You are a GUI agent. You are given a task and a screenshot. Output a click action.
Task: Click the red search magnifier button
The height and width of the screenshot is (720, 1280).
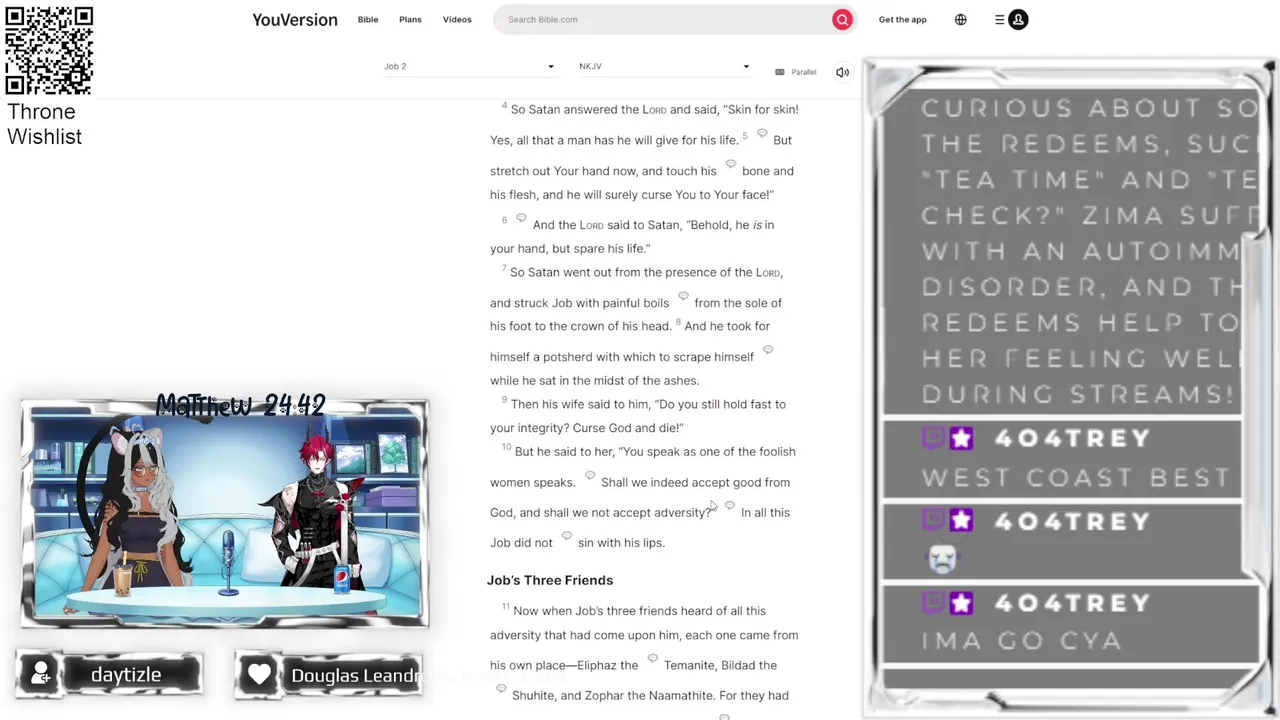click(842, 19)
